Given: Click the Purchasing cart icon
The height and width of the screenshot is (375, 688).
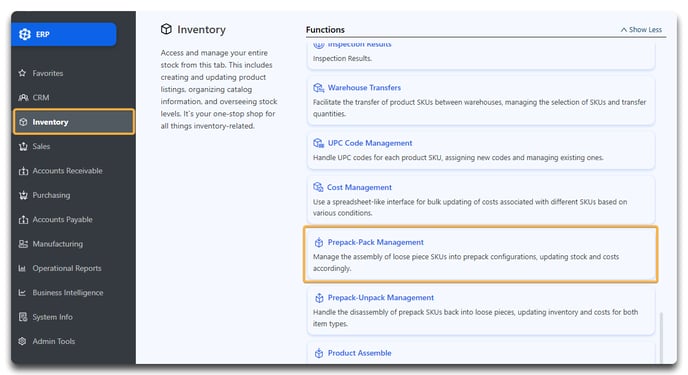Looking at the screenshot, I should 23,195.
